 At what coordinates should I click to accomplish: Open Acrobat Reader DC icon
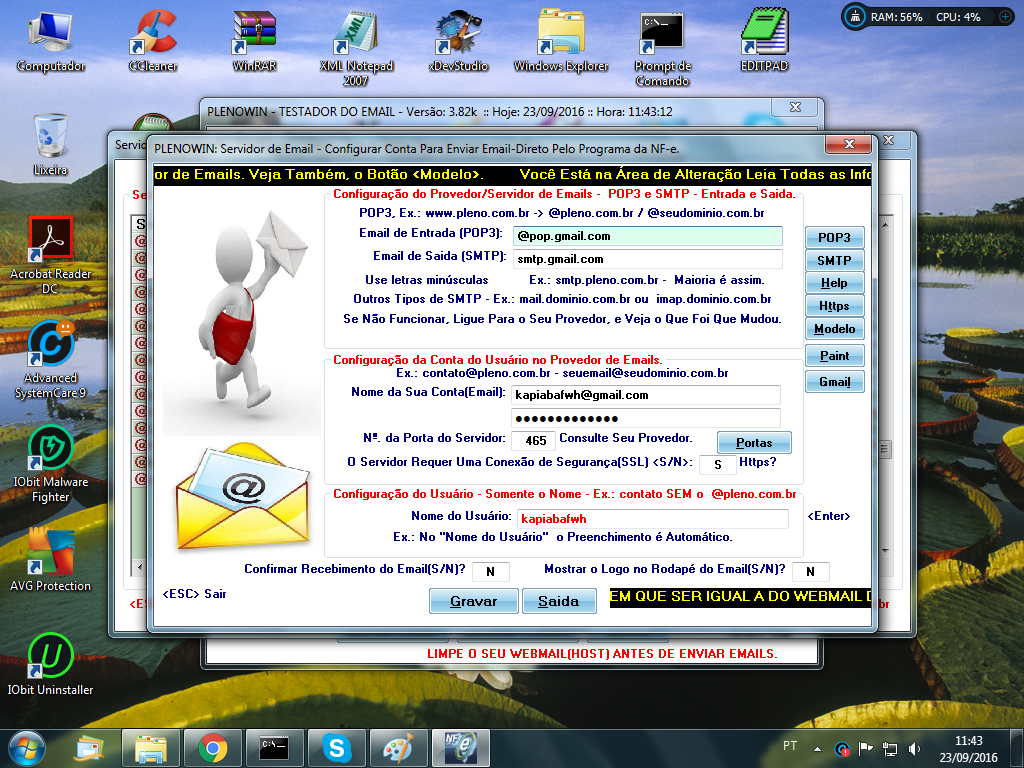point(50,256)
